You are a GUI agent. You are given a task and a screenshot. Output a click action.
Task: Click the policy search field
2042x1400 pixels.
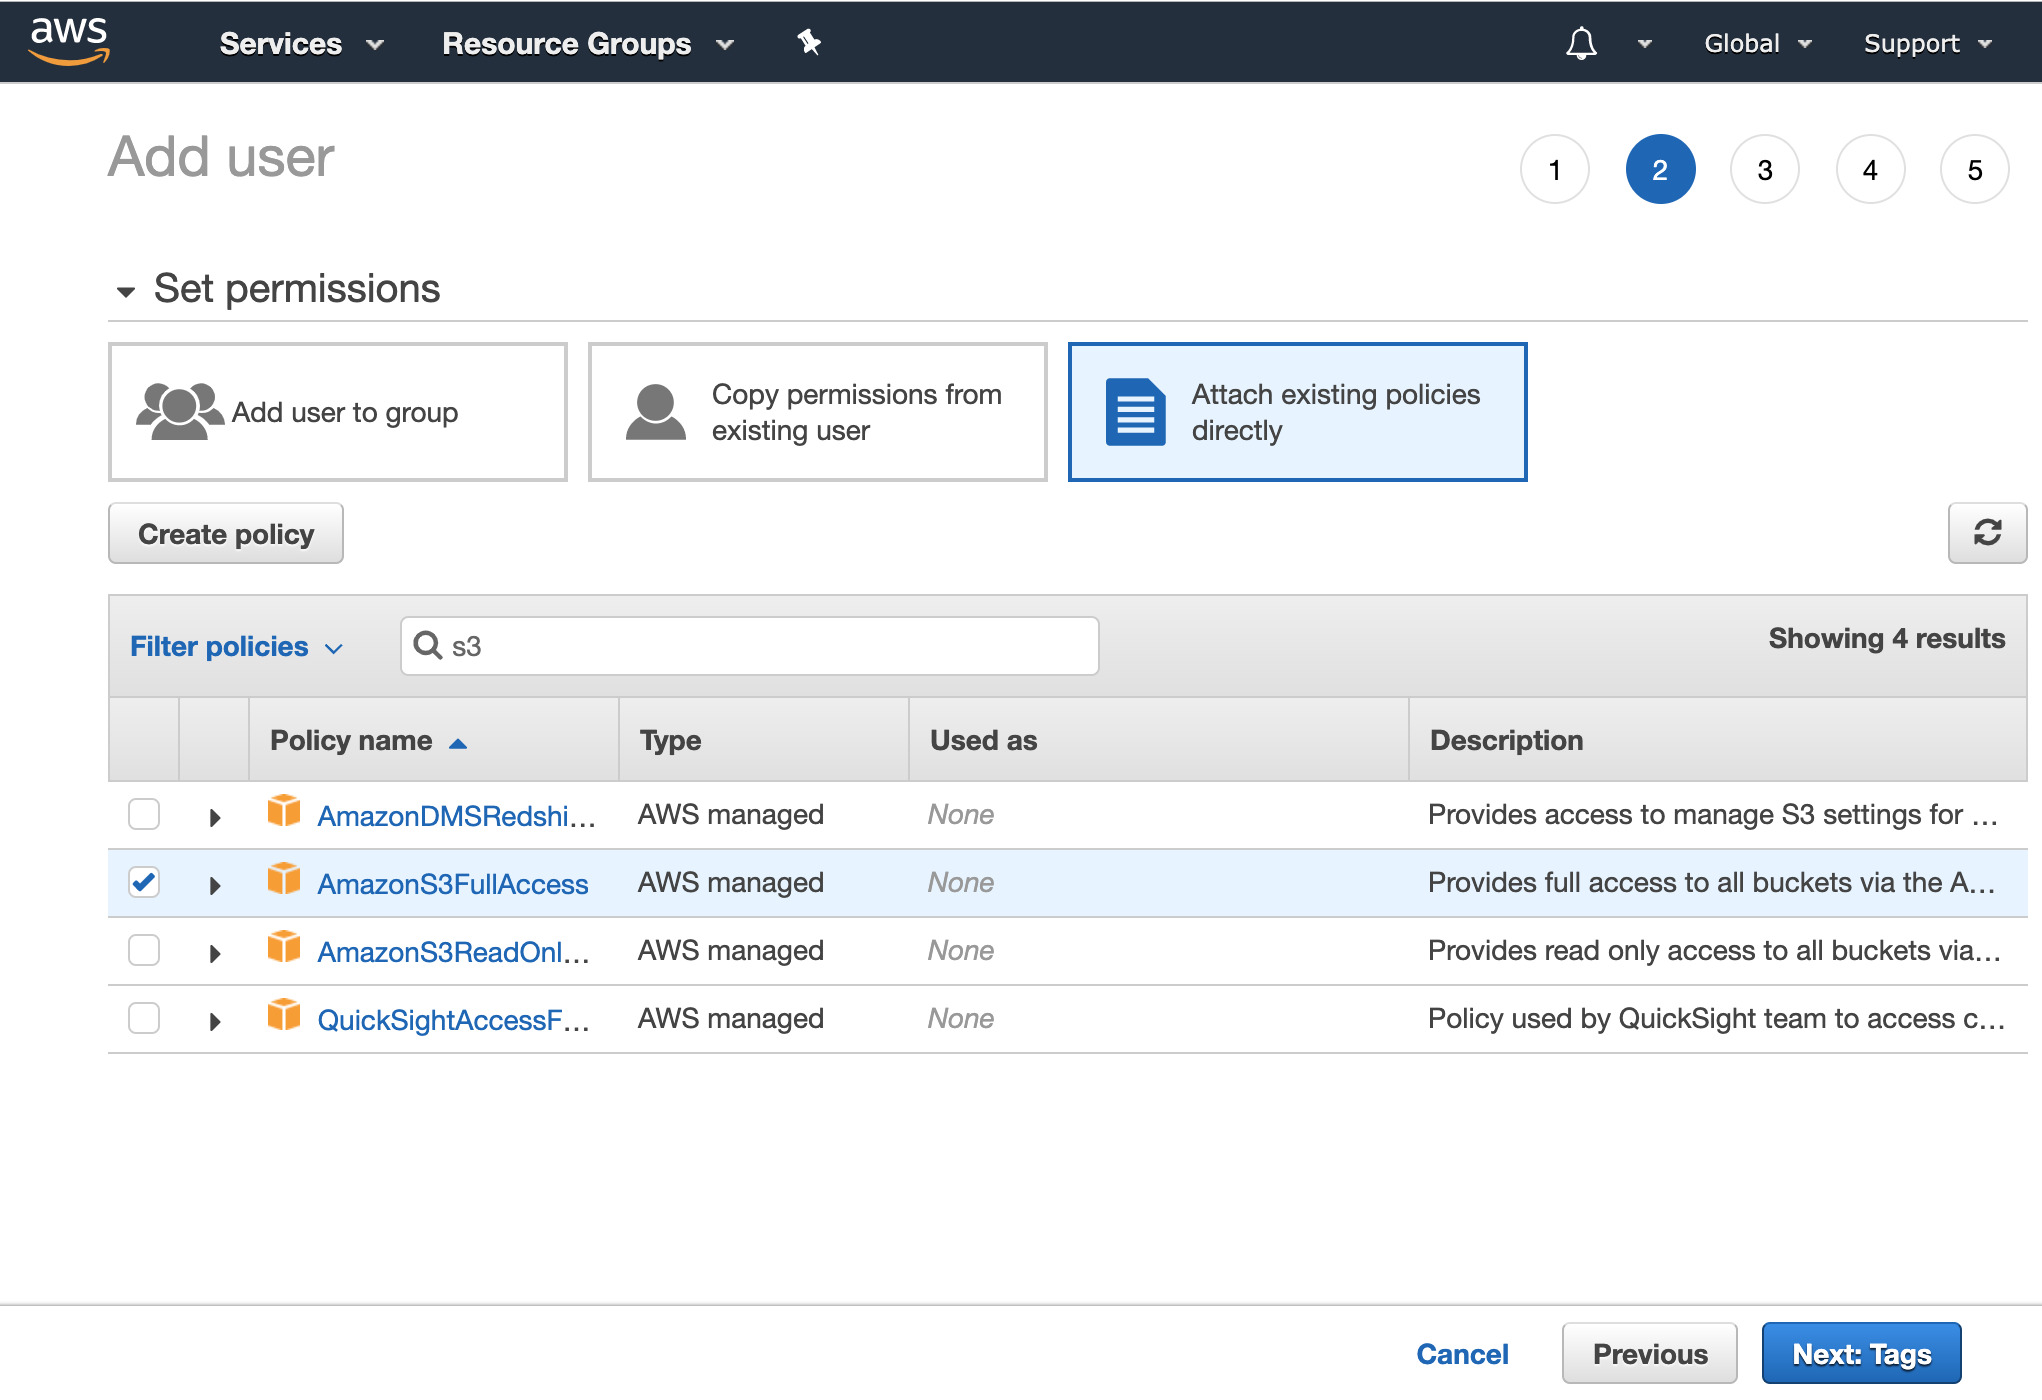[750, 646]
